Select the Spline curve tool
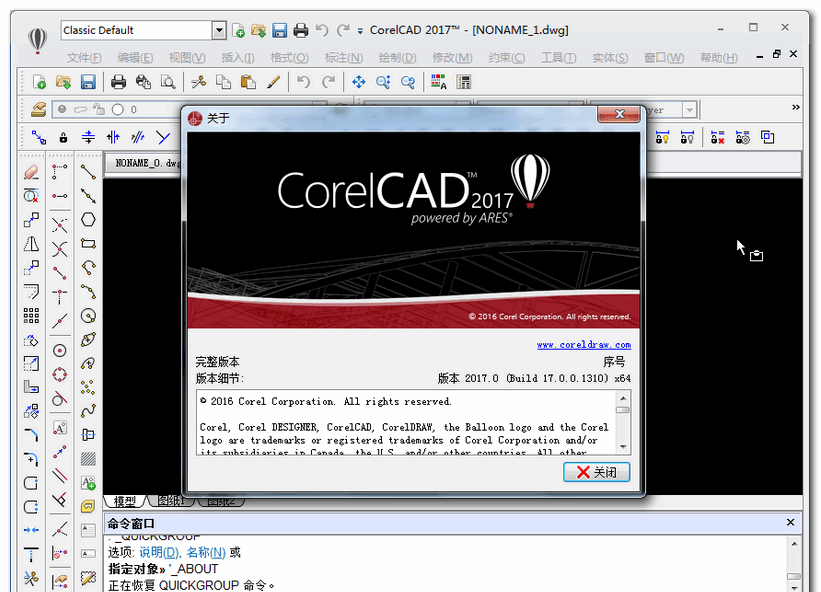The image size is (821, 592). coord(88,411)
